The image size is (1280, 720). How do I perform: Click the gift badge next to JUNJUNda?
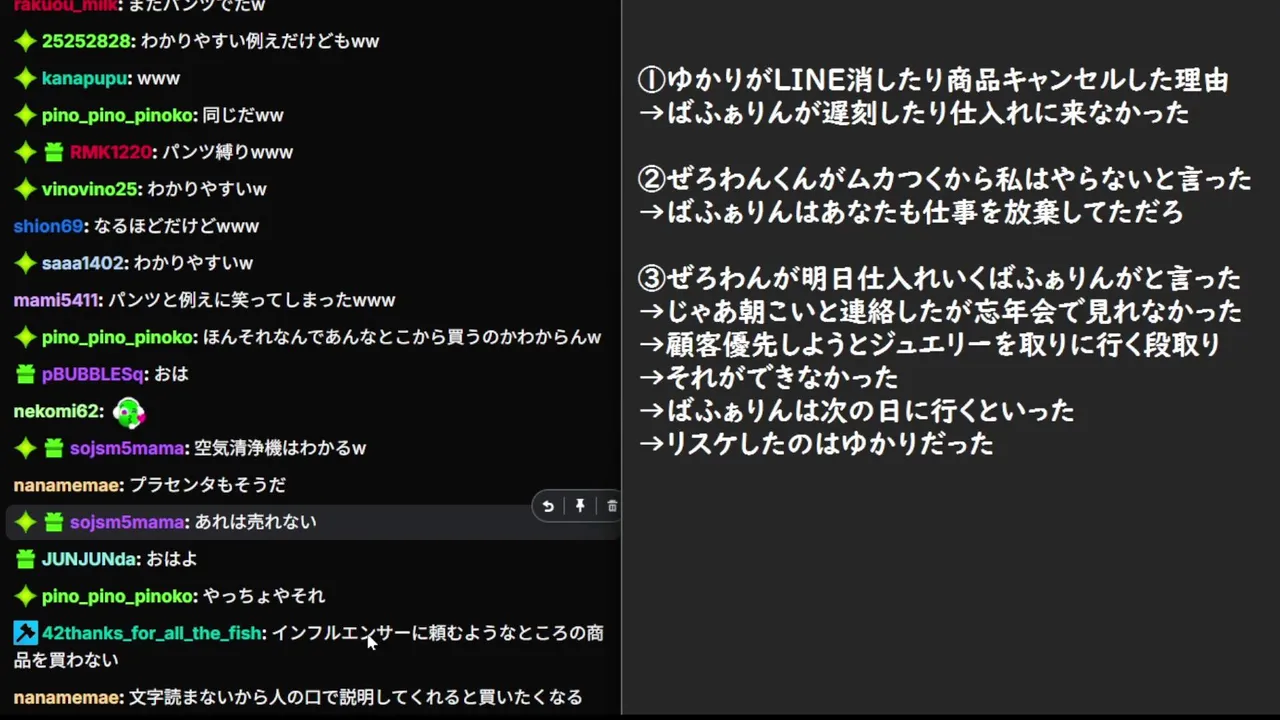click(25, 559)
